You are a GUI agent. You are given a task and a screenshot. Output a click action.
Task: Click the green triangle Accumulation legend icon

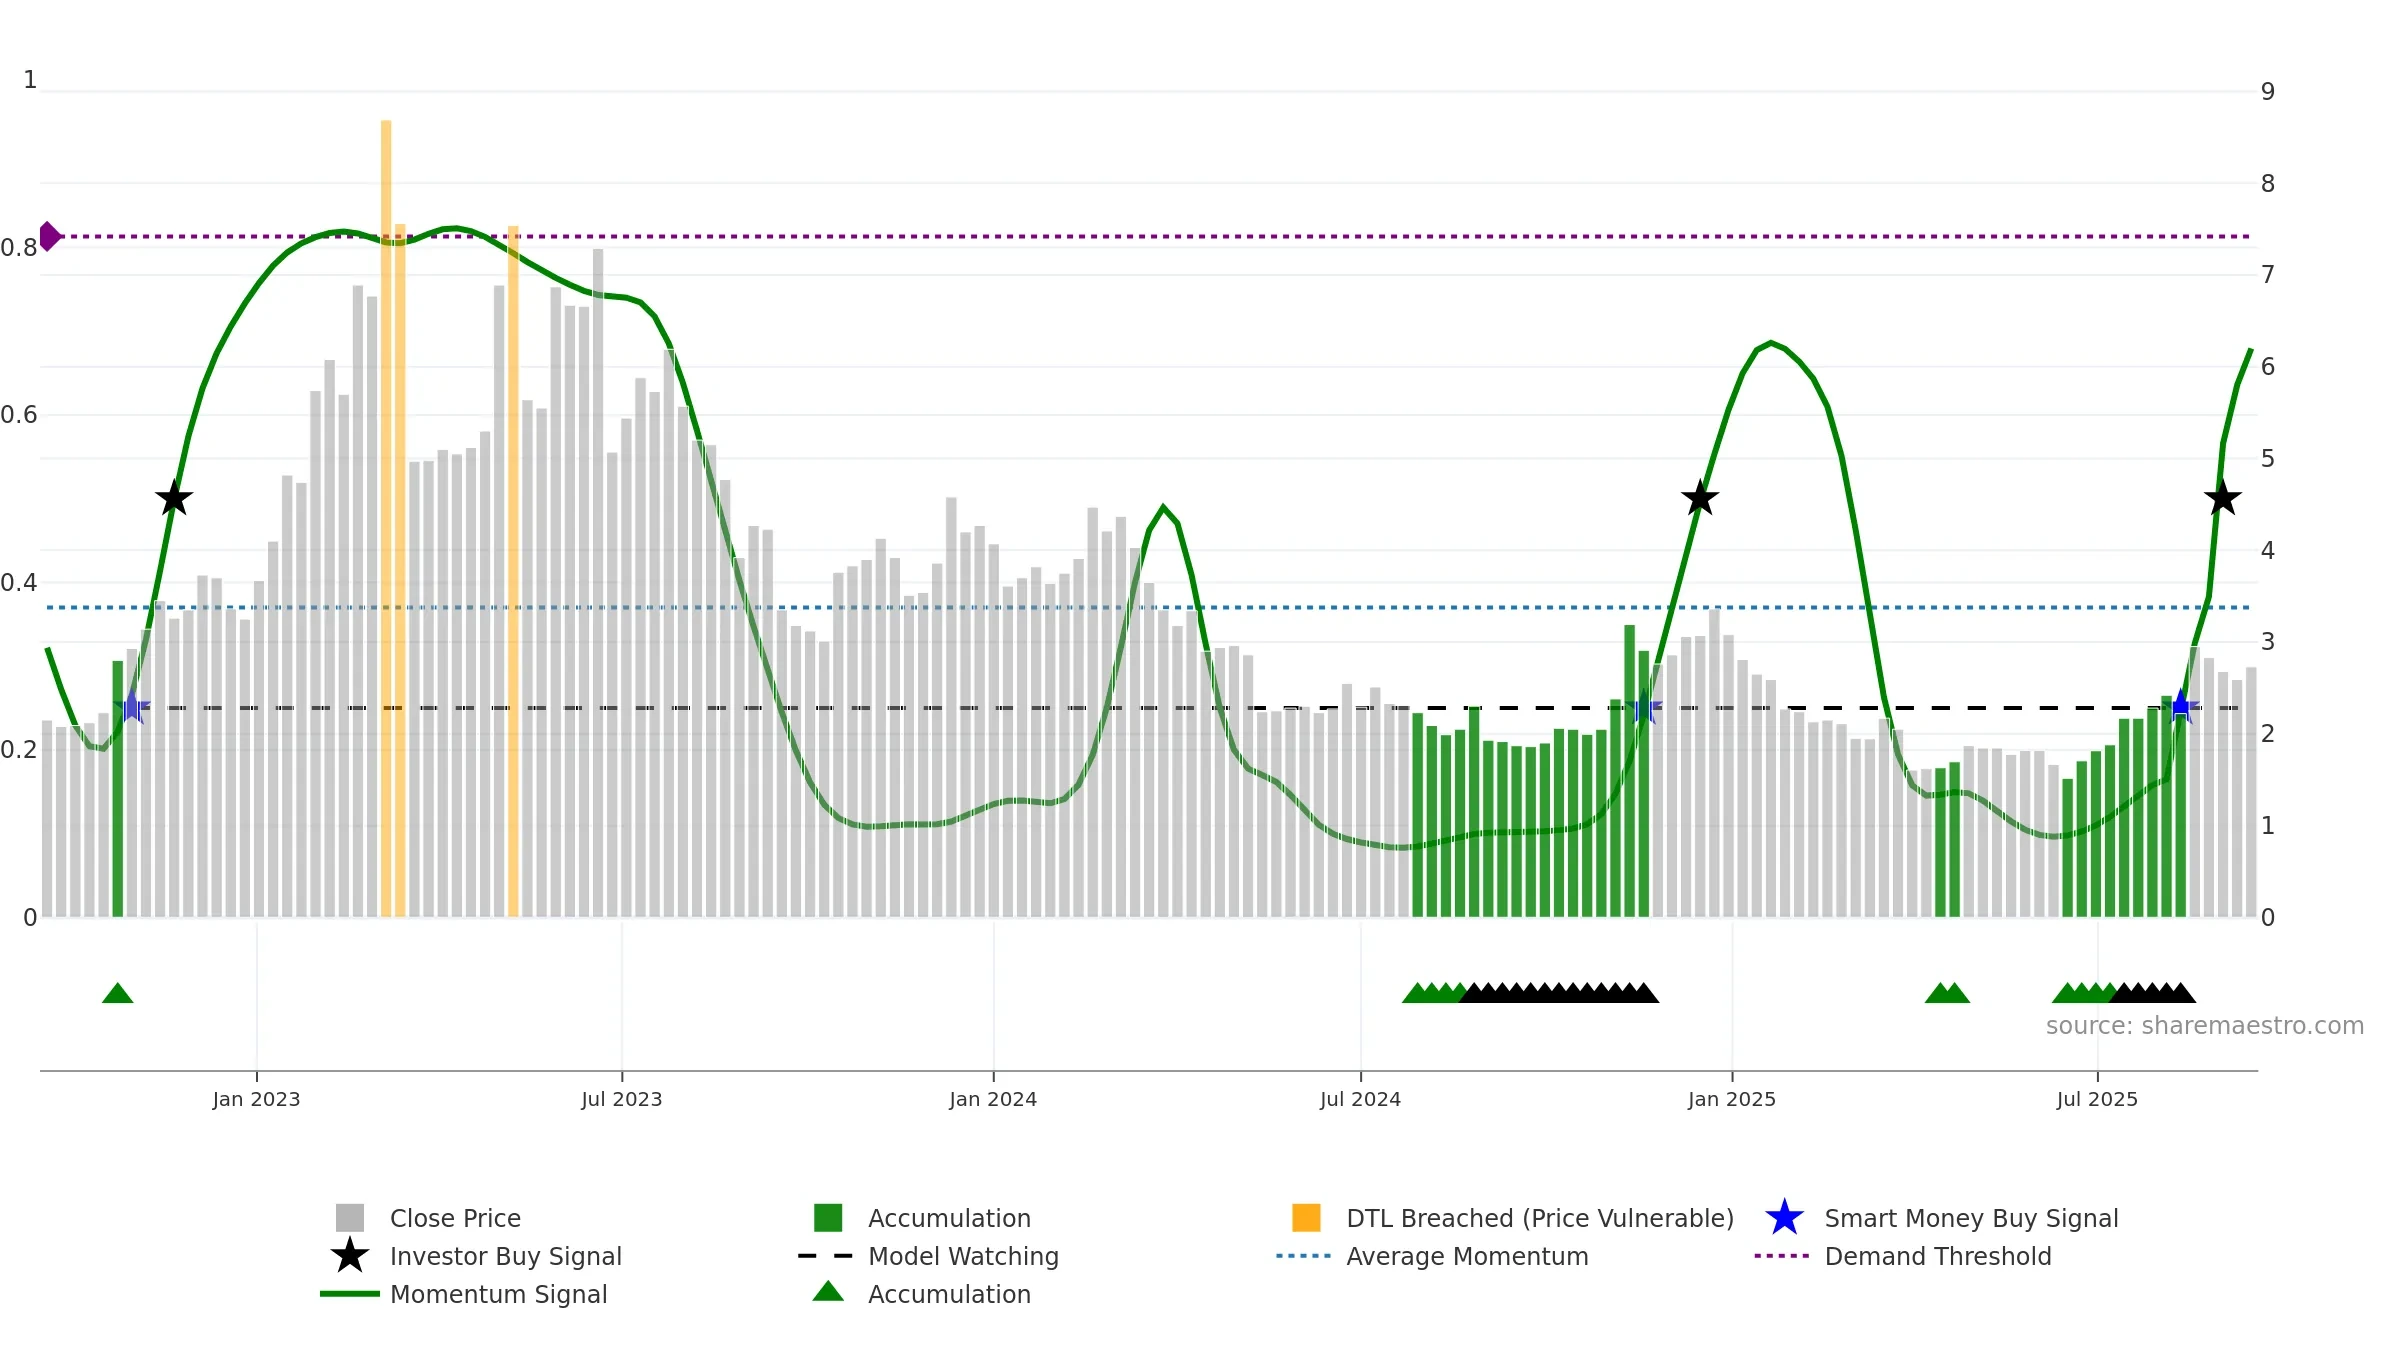pyautogui.click(x=828, y=1292)
